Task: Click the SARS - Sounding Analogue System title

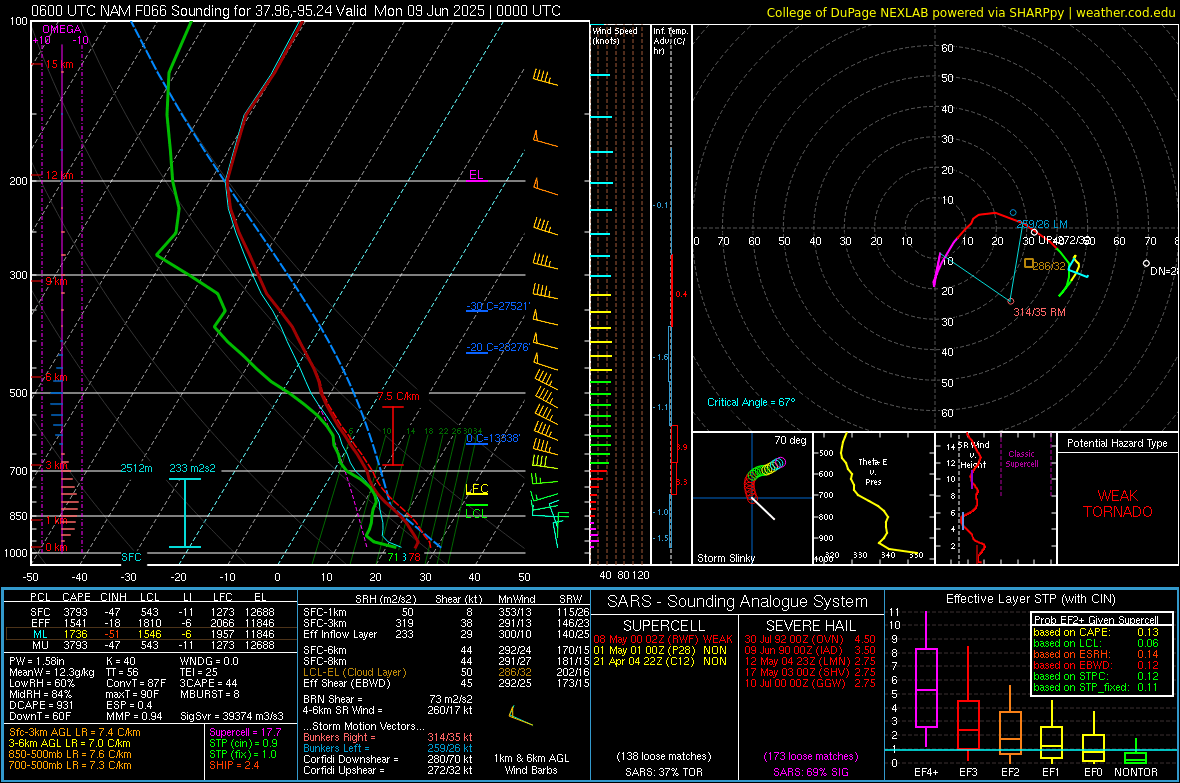Action: [x=738, y=602]
